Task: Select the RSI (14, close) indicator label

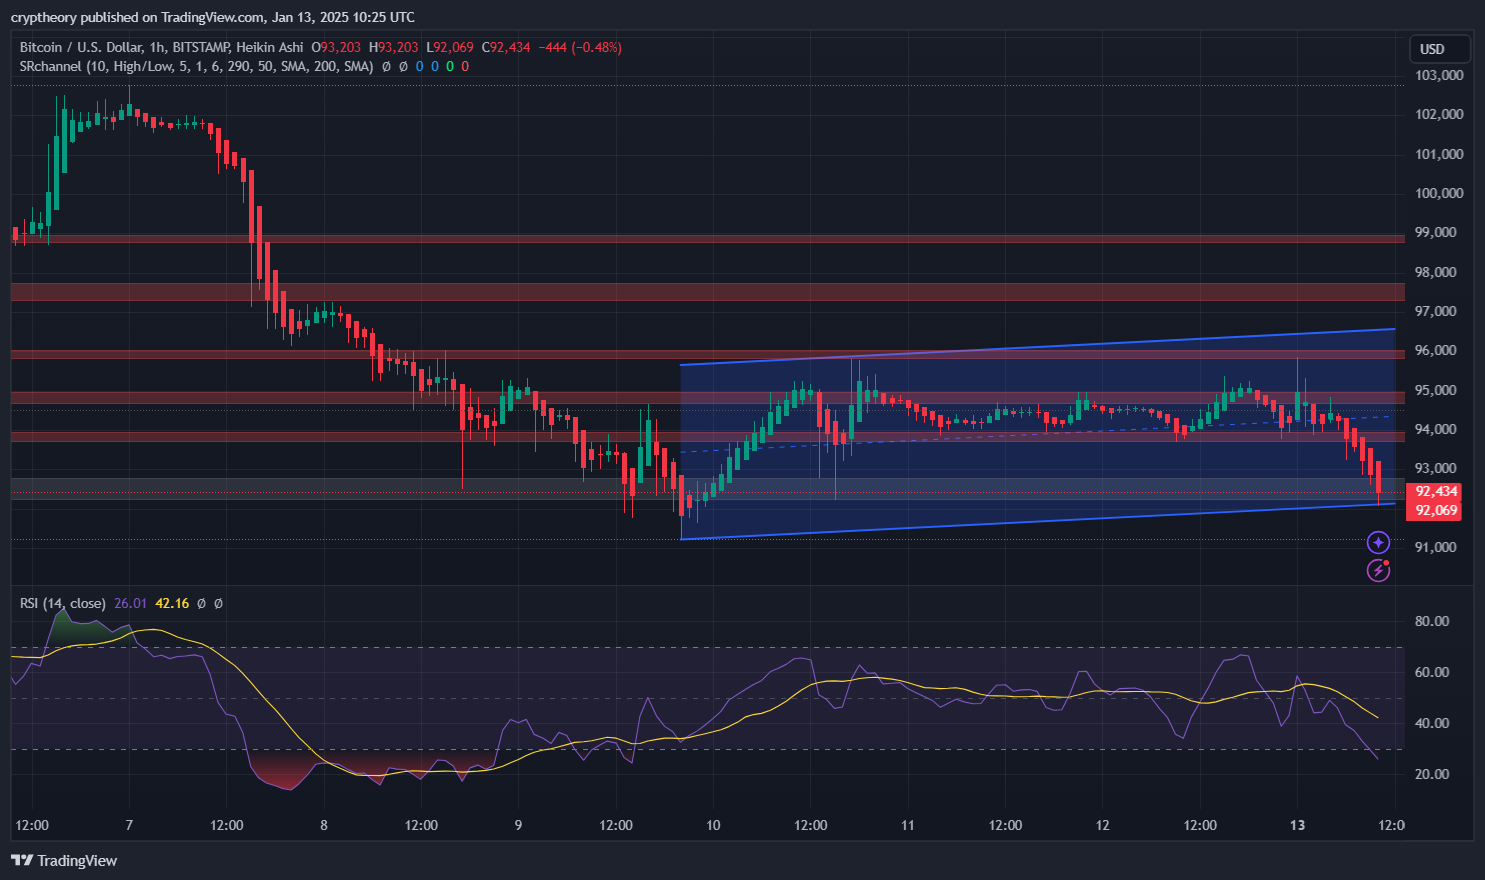Action: pos(63,603)
